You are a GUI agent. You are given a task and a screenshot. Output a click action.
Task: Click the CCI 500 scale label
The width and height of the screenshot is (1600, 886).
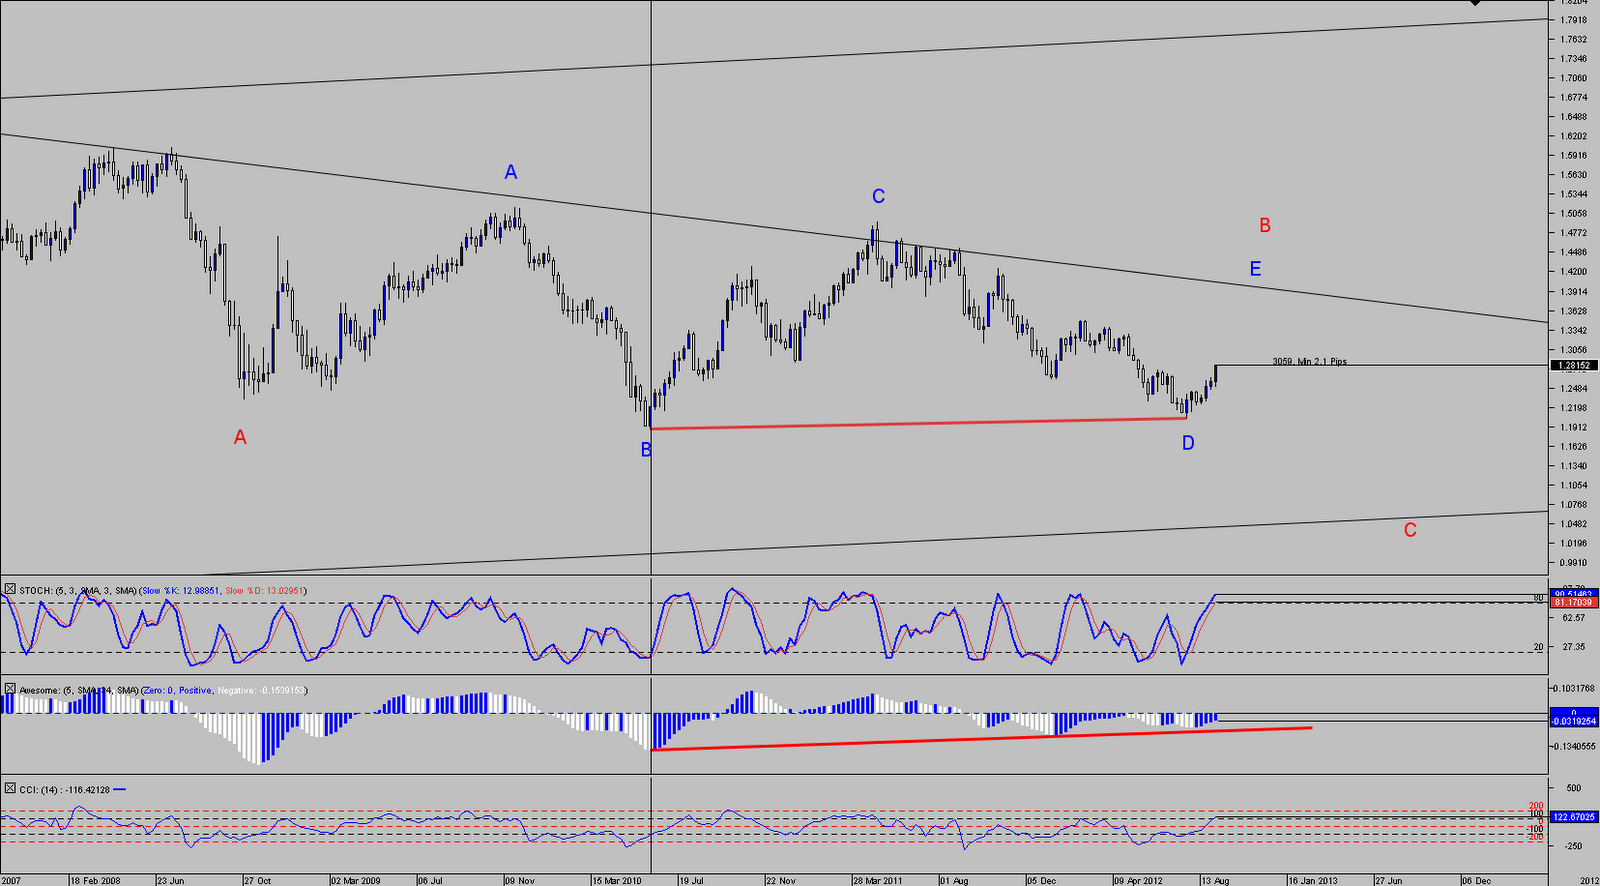pyautogui.click(x=1574, y=788)
